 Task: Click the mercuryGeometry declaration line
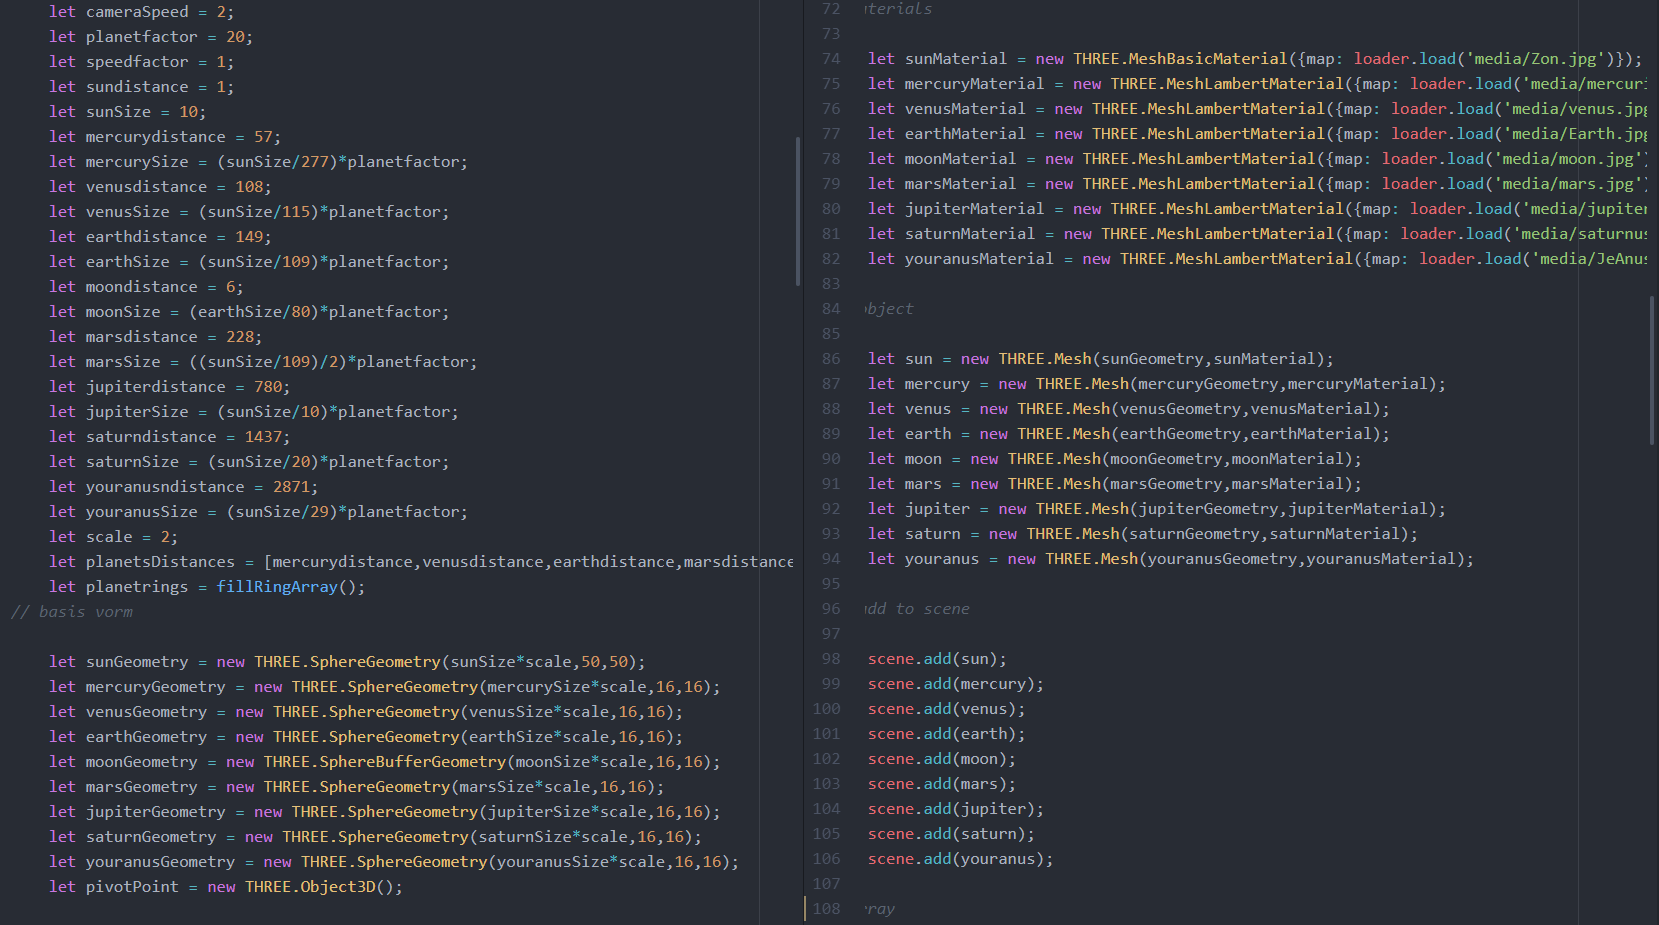384,687
